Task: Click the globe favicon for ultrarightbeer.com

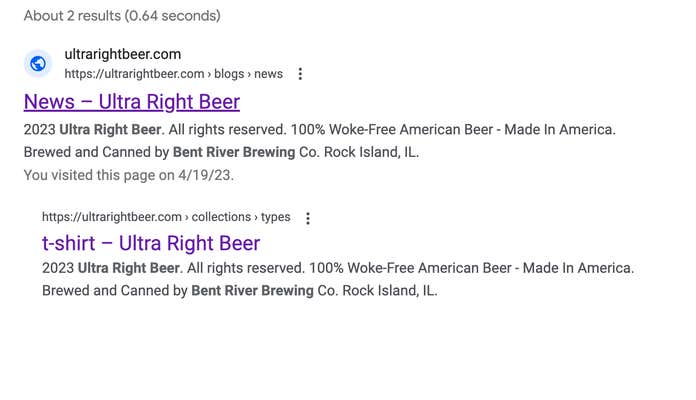Action: (38, 64)
